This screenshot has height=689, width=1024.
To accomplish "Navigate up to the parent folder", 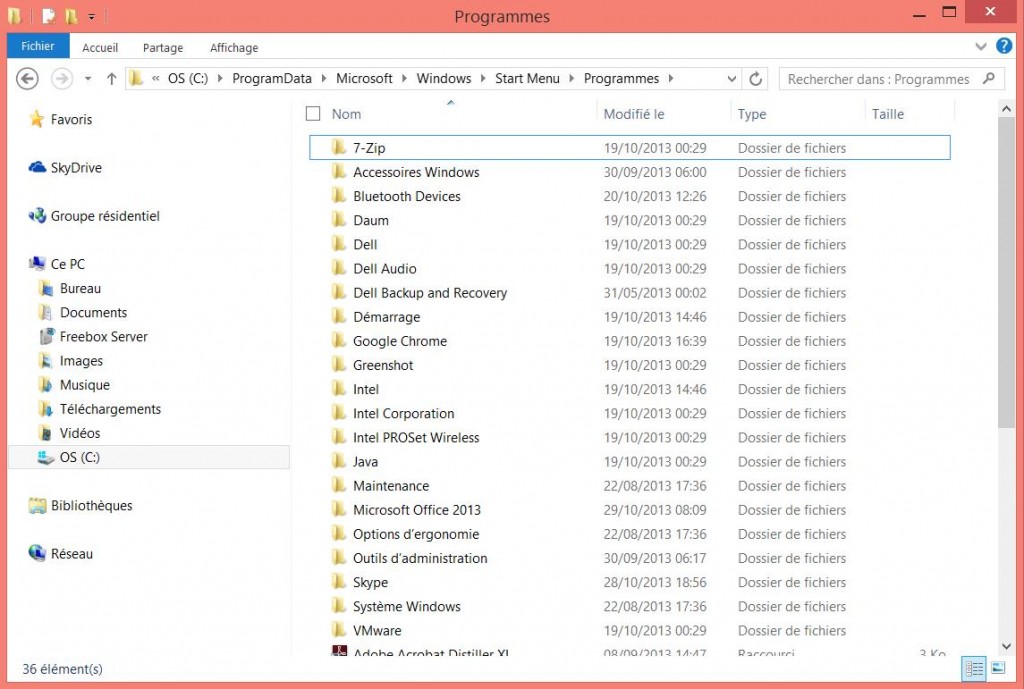I will pyautogui.click(x=110, y=78).
